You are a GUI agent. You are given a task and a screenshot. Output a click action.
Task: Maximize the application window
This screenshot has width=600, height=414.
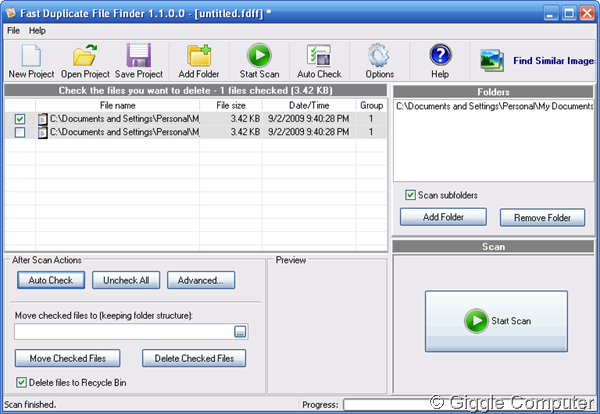click(x=569, y=13)
